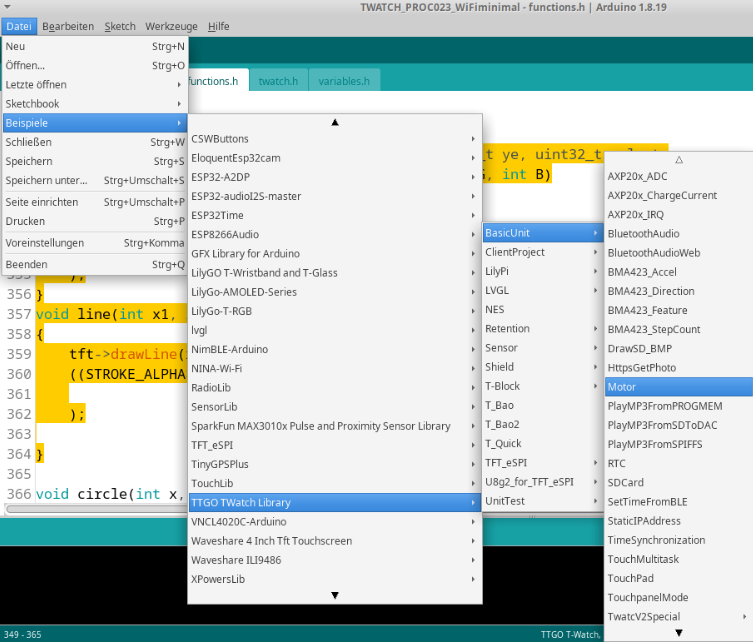Choose Seite einrichten entry

click(x=95, y=202)
